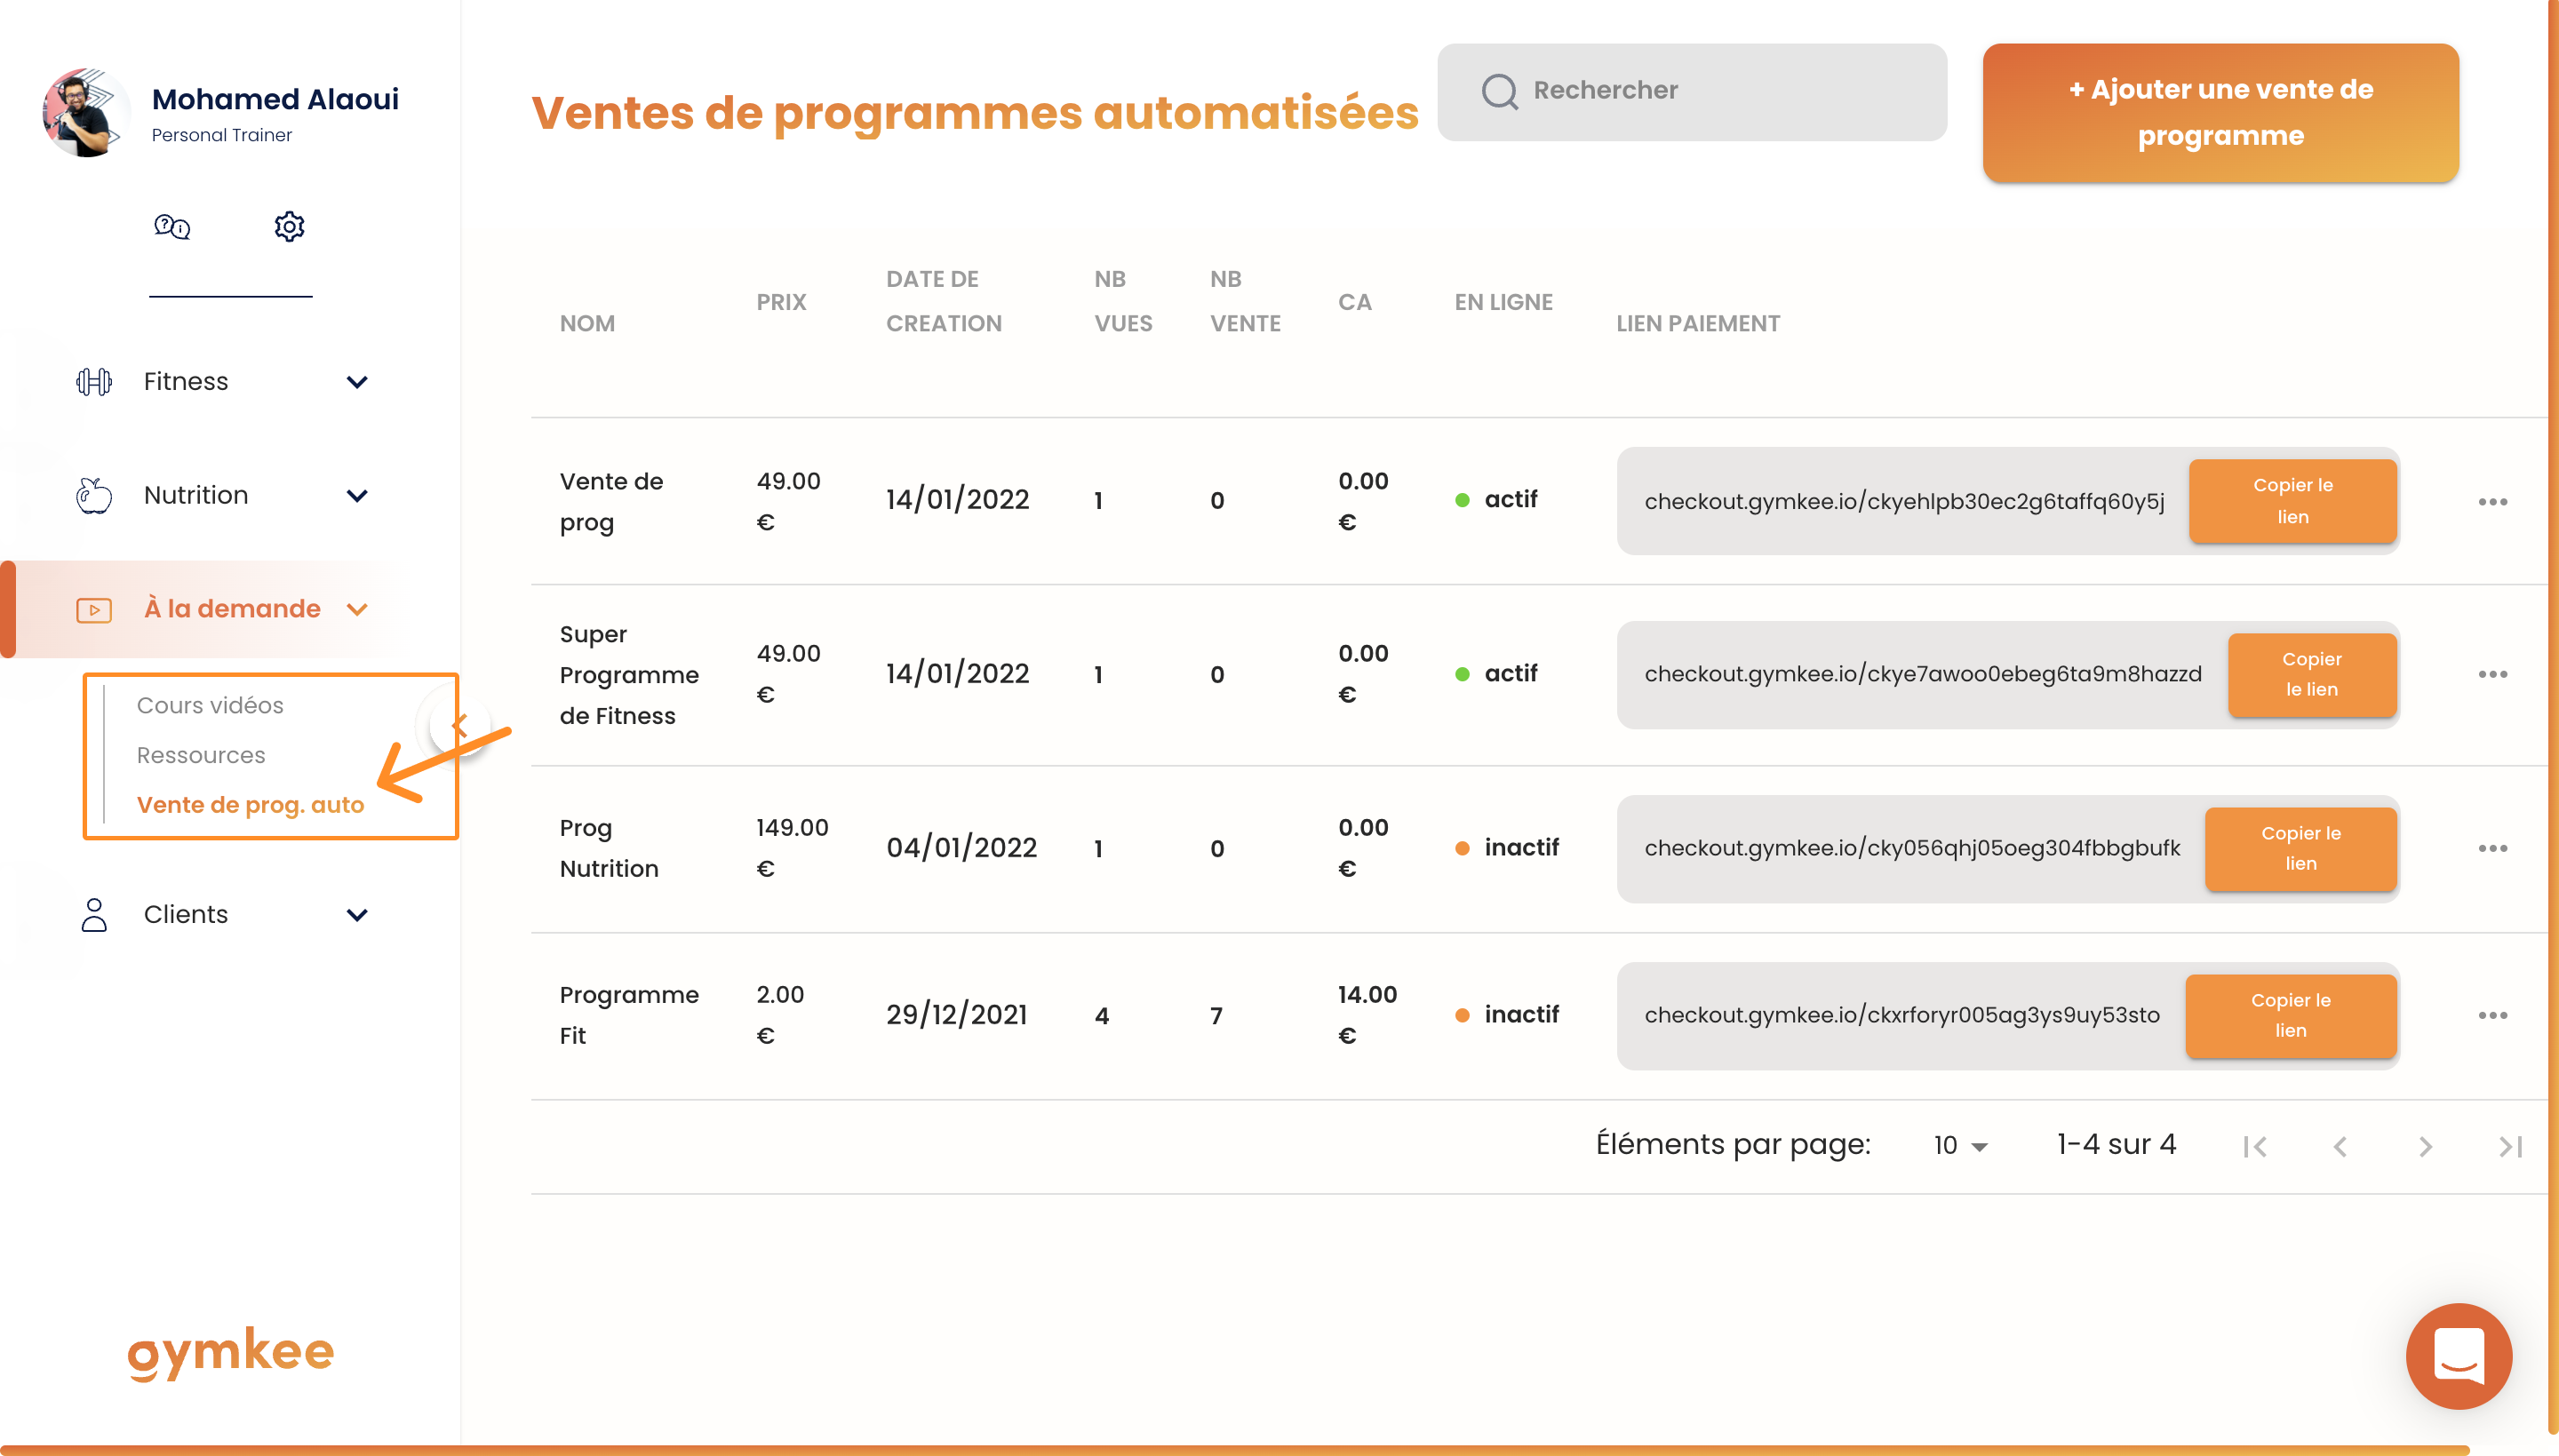Click checkout link ending cky056qhj05oeg304fbbgbufk
The width and height of the screenshot is (2559, 1456).
point(1912,848)
